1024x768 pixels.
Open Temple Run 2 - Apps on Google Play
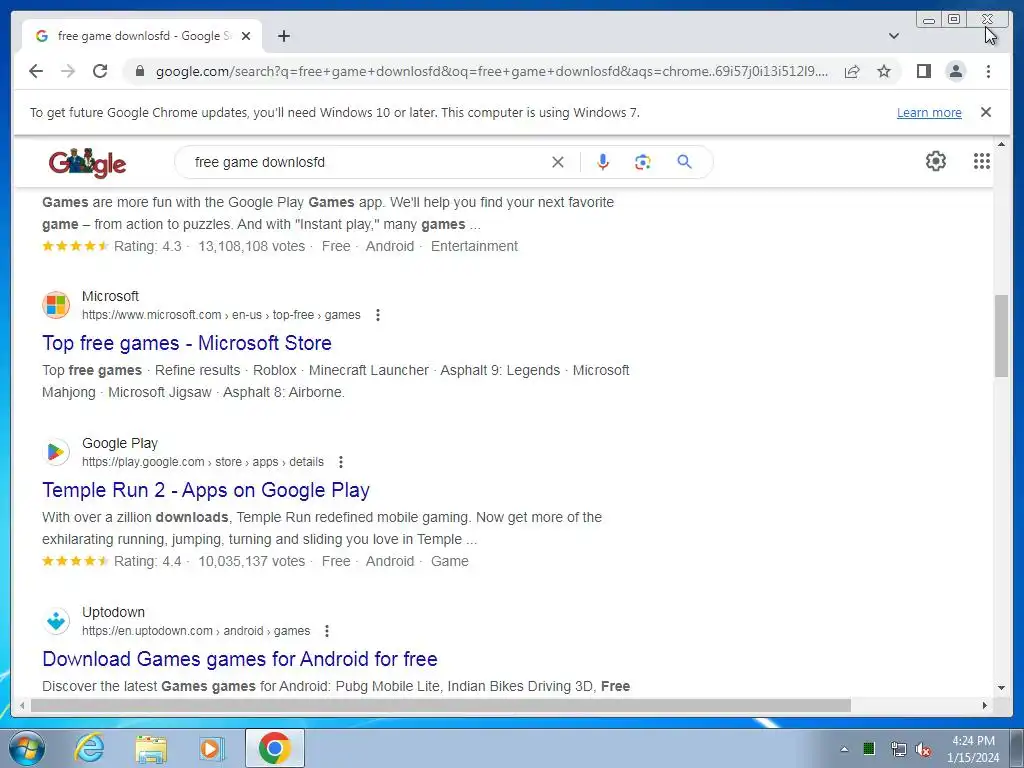click(x=206, y=490)
